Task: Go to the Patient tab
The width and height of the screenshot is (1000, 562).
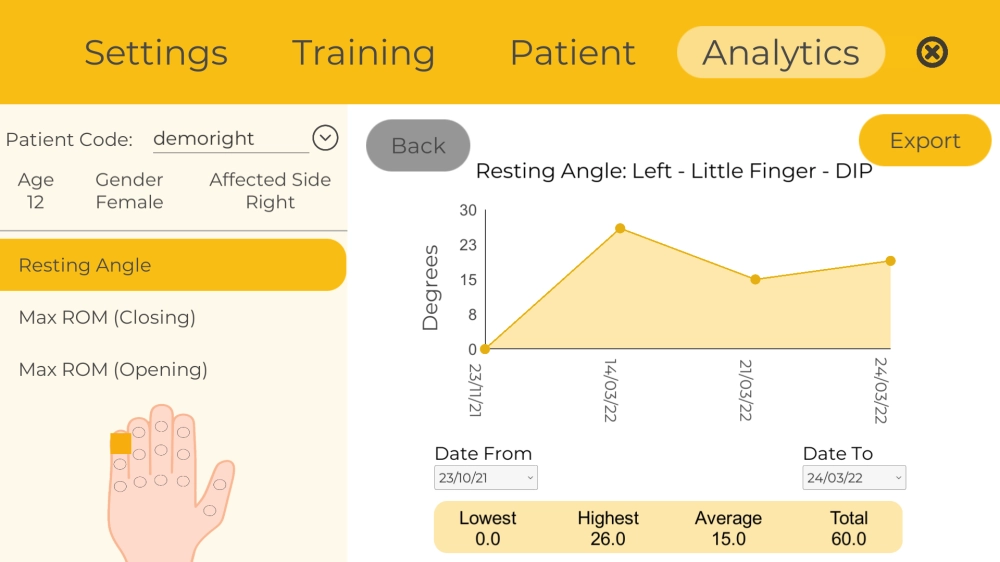Action: tap(572, 52)
